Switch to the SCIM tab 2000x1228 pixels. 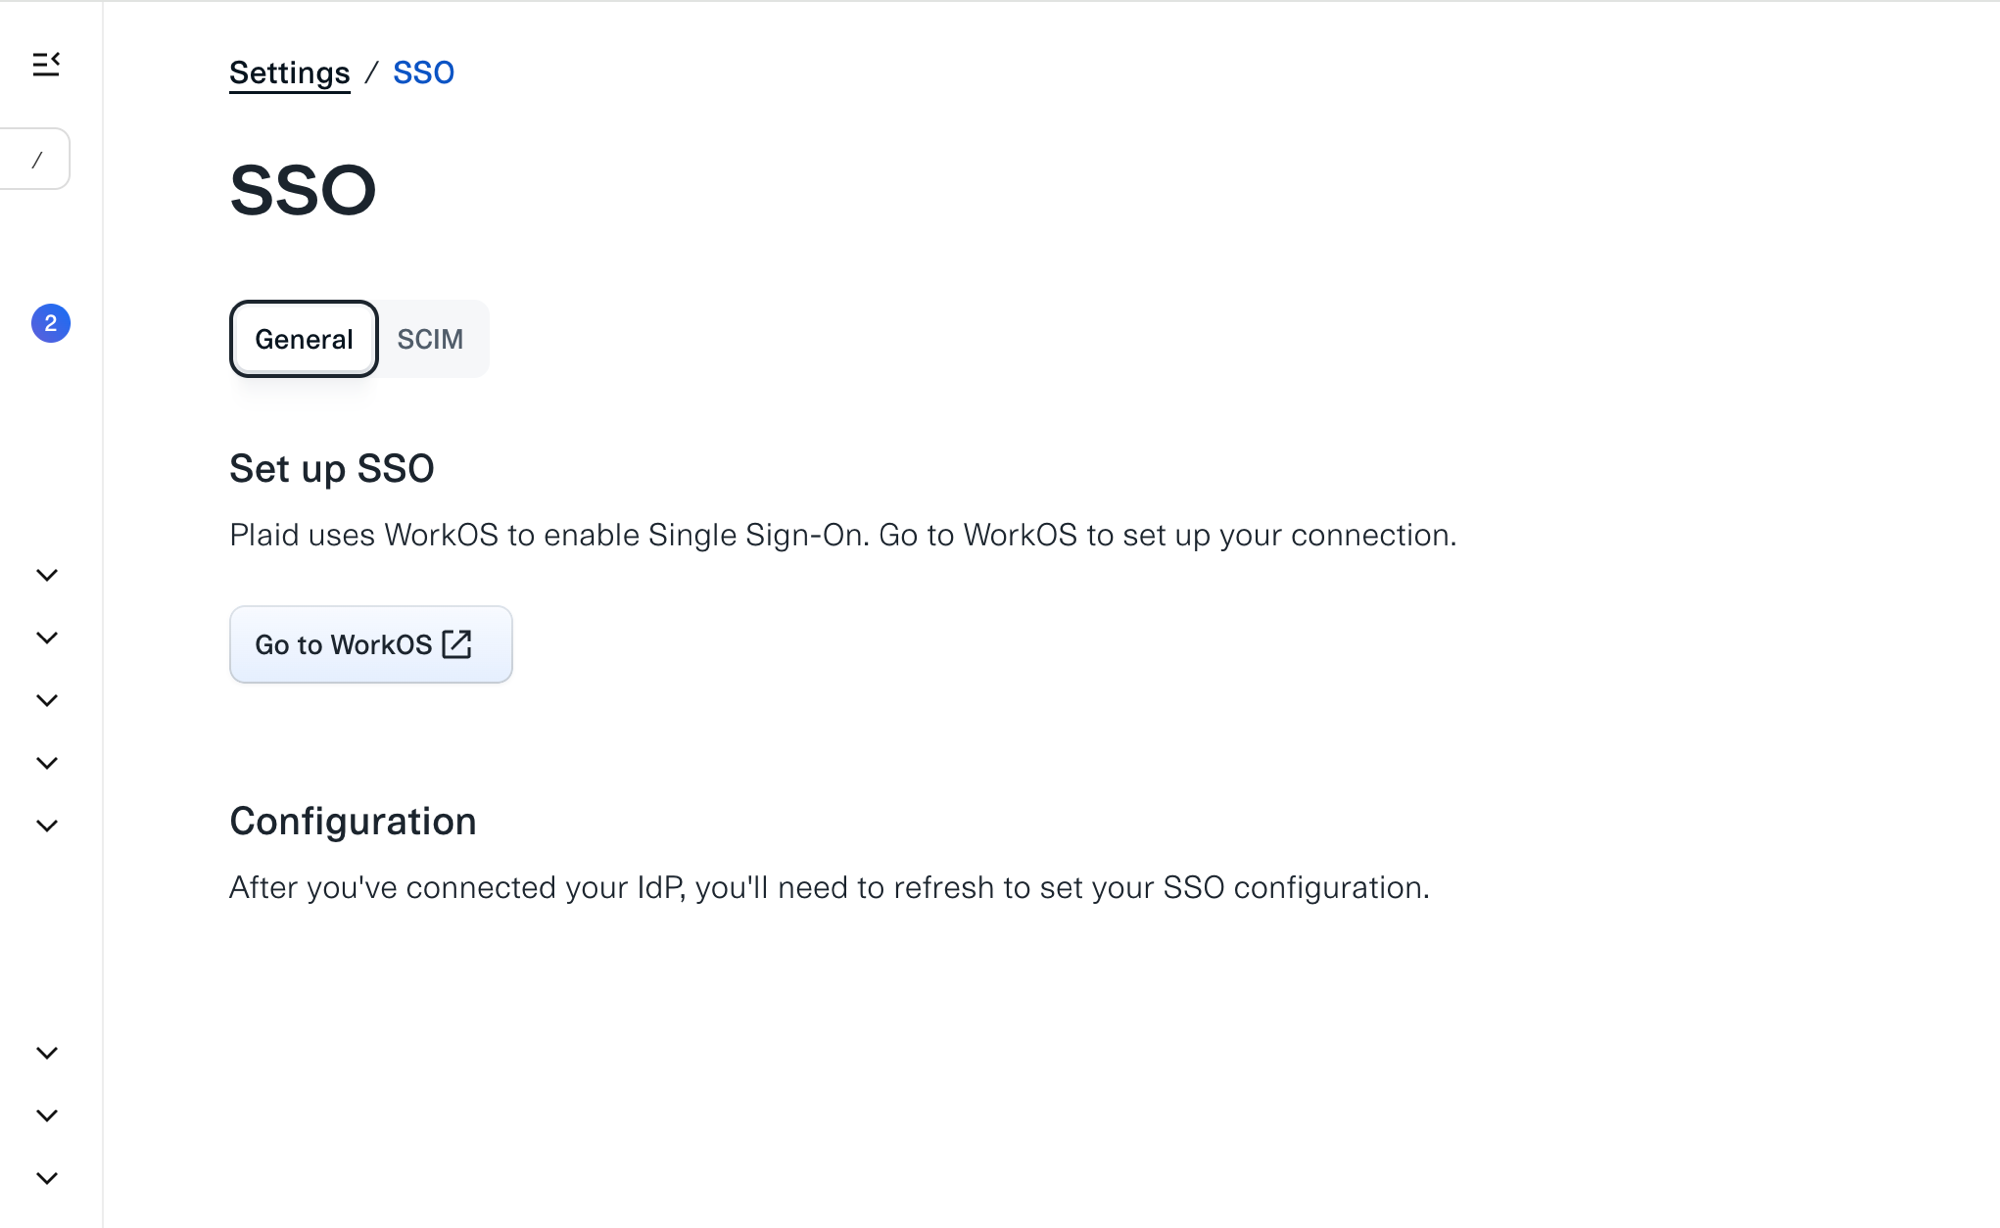(430, 339)
